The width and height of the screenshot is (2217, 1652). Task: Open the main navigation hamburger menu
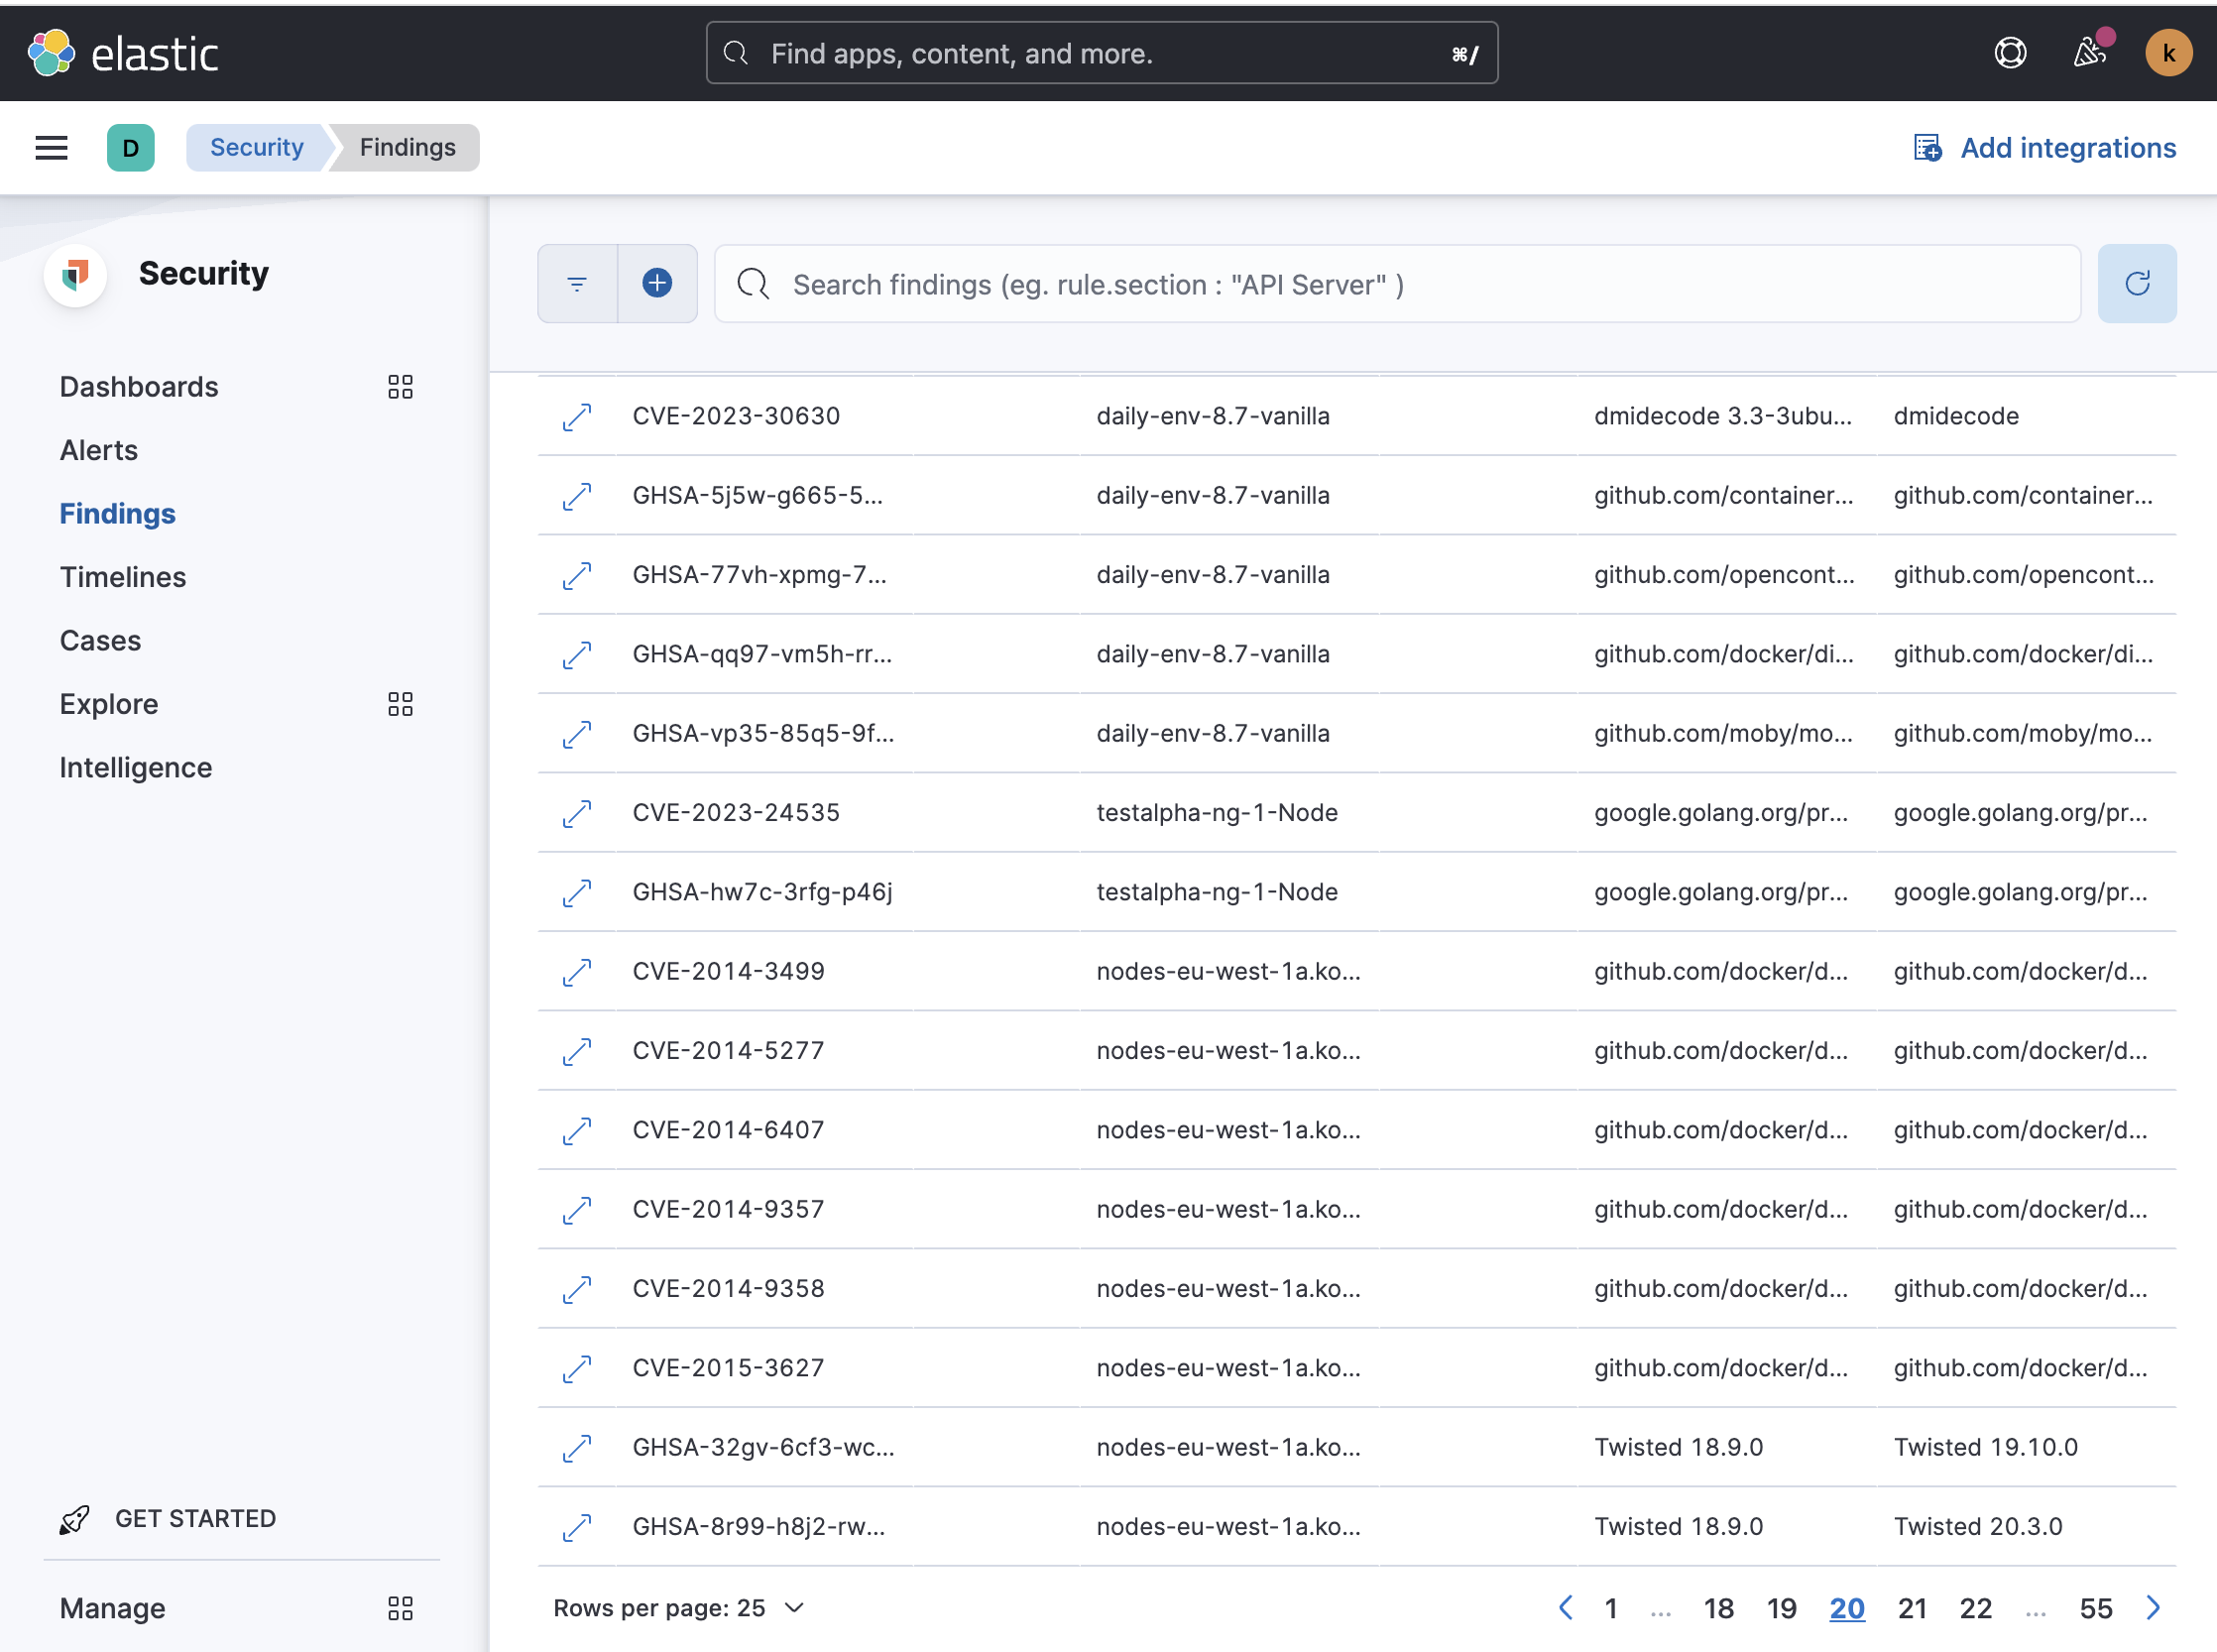coord(51,147)
